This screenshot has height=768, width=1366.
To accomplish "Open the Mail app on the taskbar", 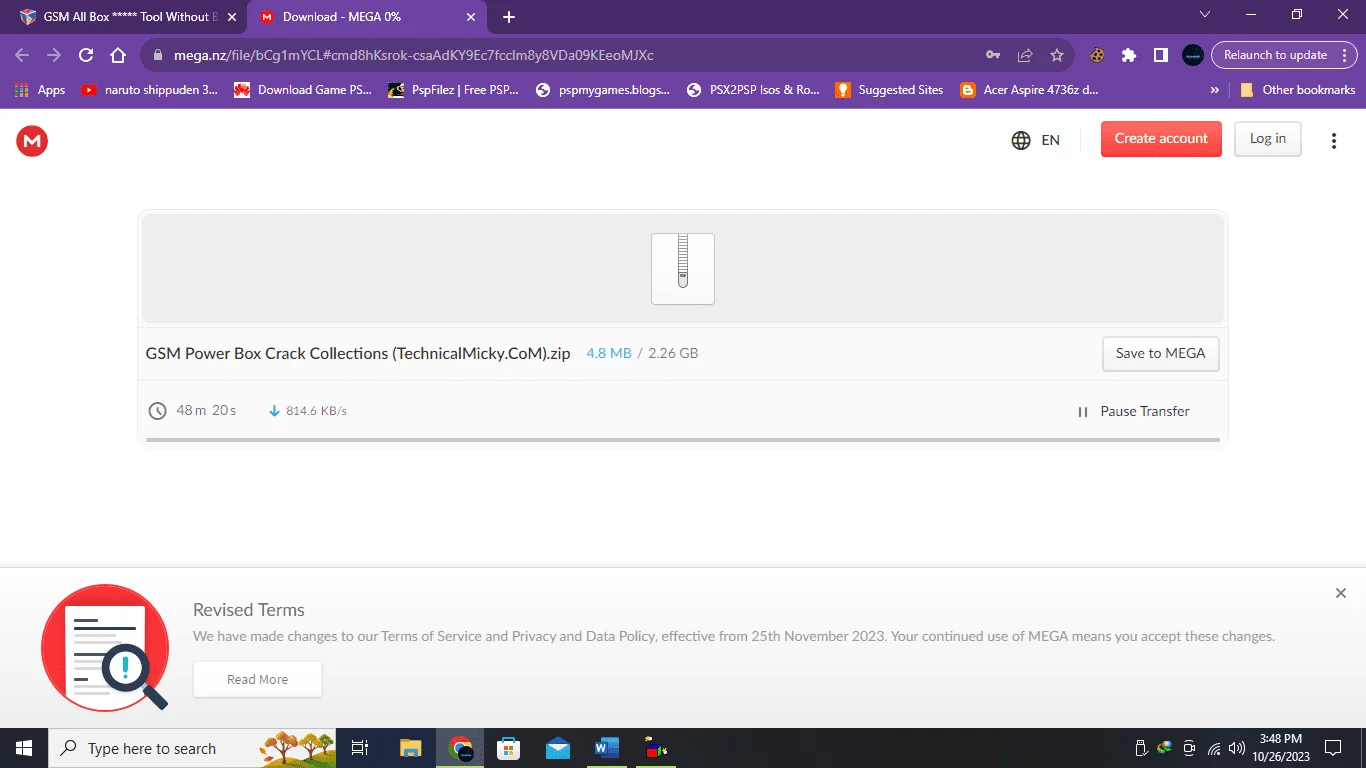I will pos(558,748).
